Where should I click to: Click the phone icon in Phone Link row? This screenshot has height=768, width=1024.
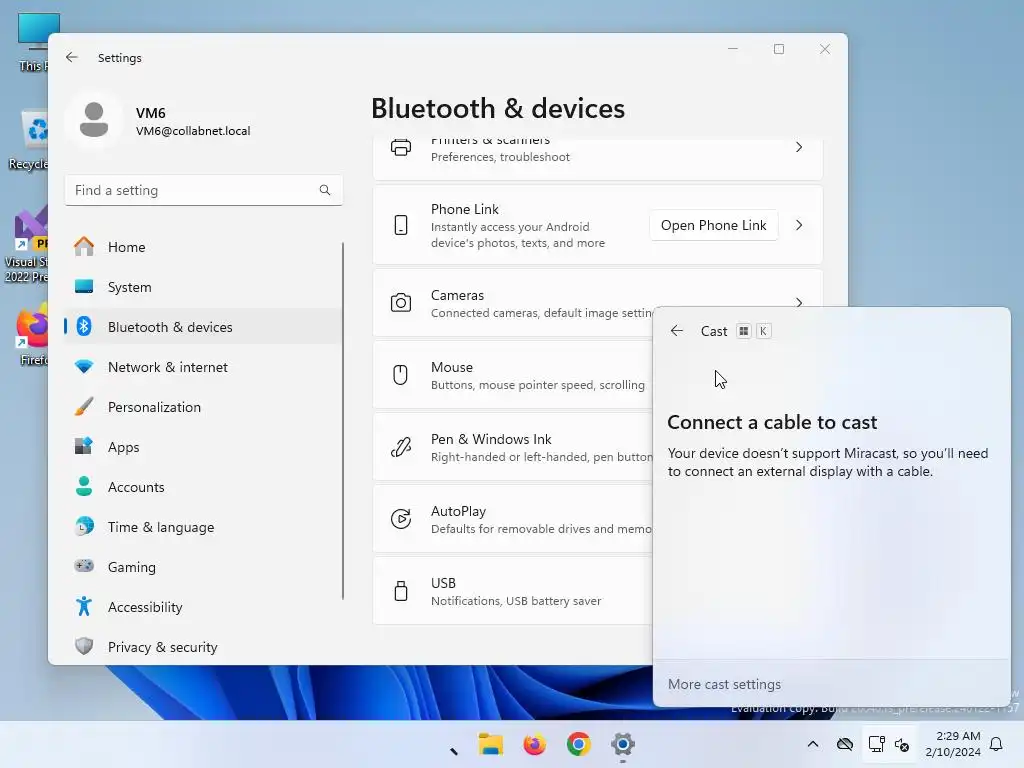click(x=401, y=225)
